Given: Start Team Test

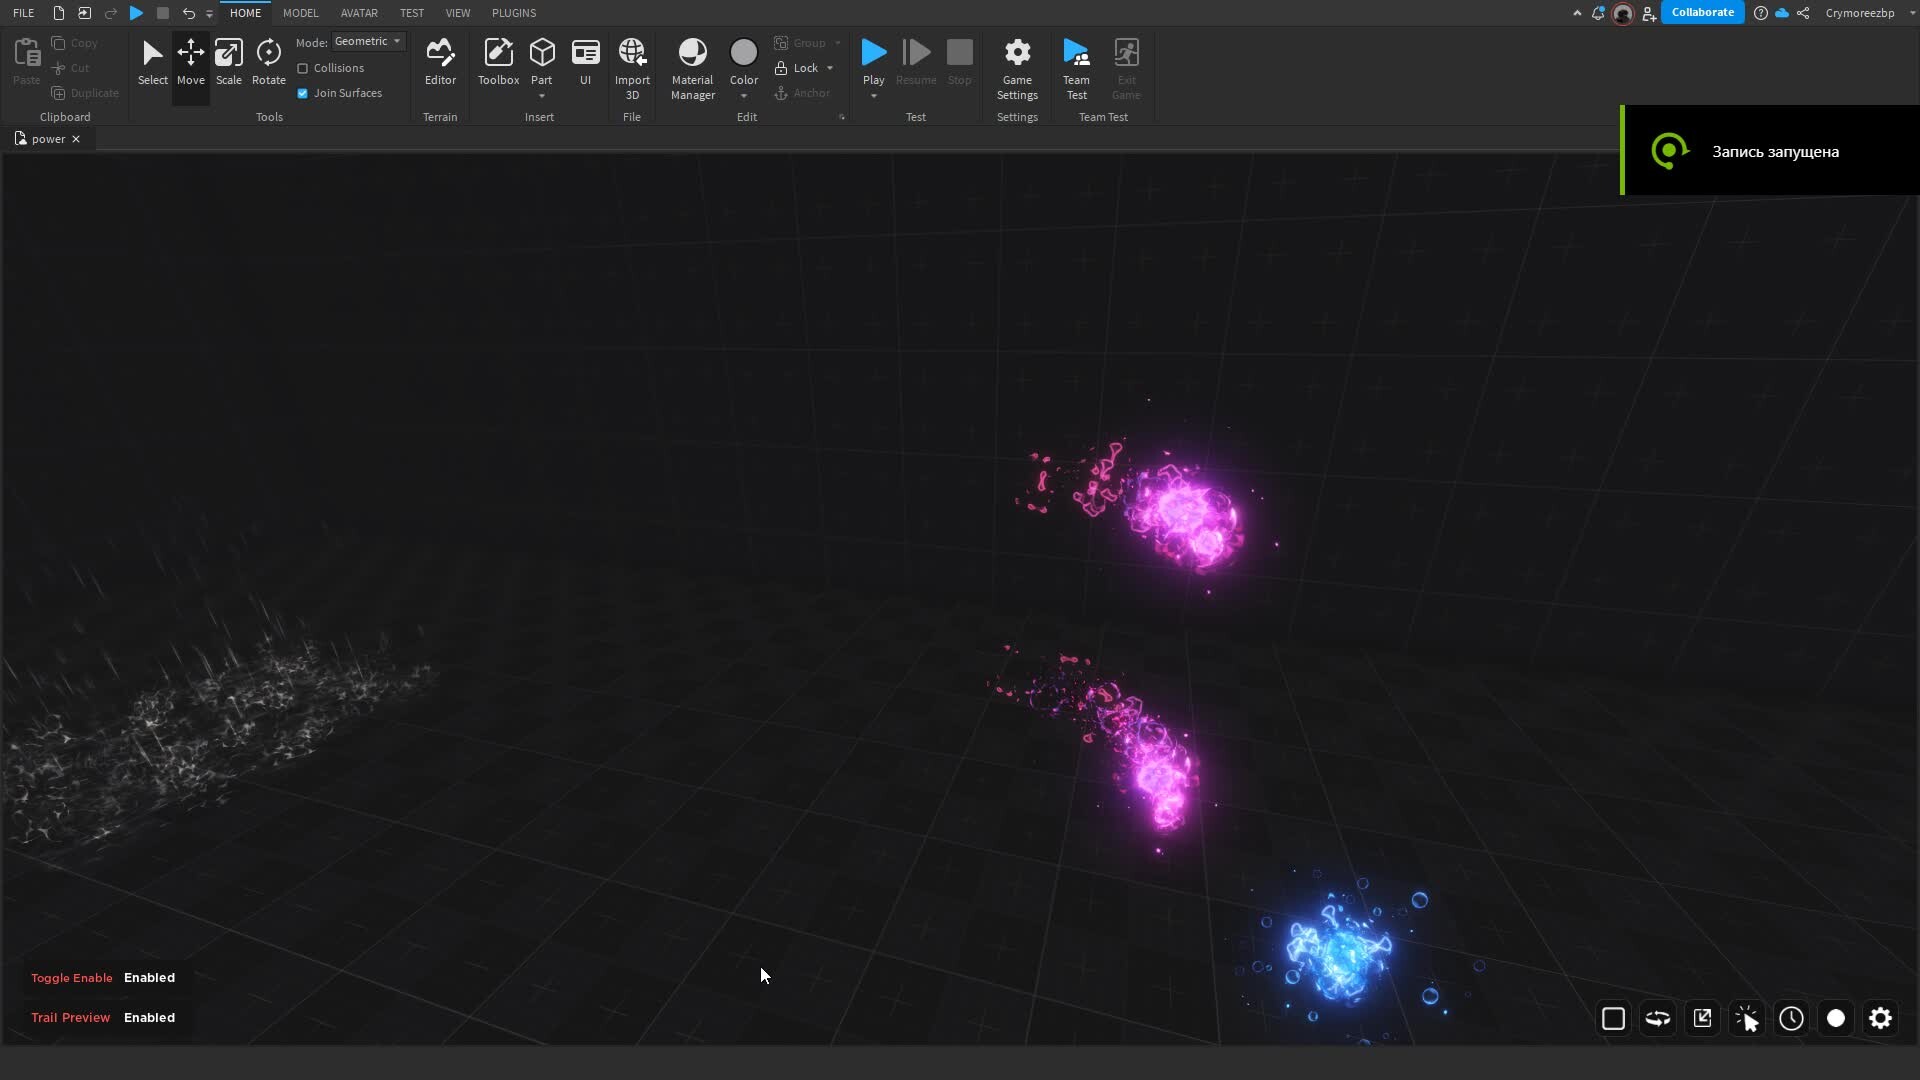Looking at the screenshot, I should coord(1076,65).
